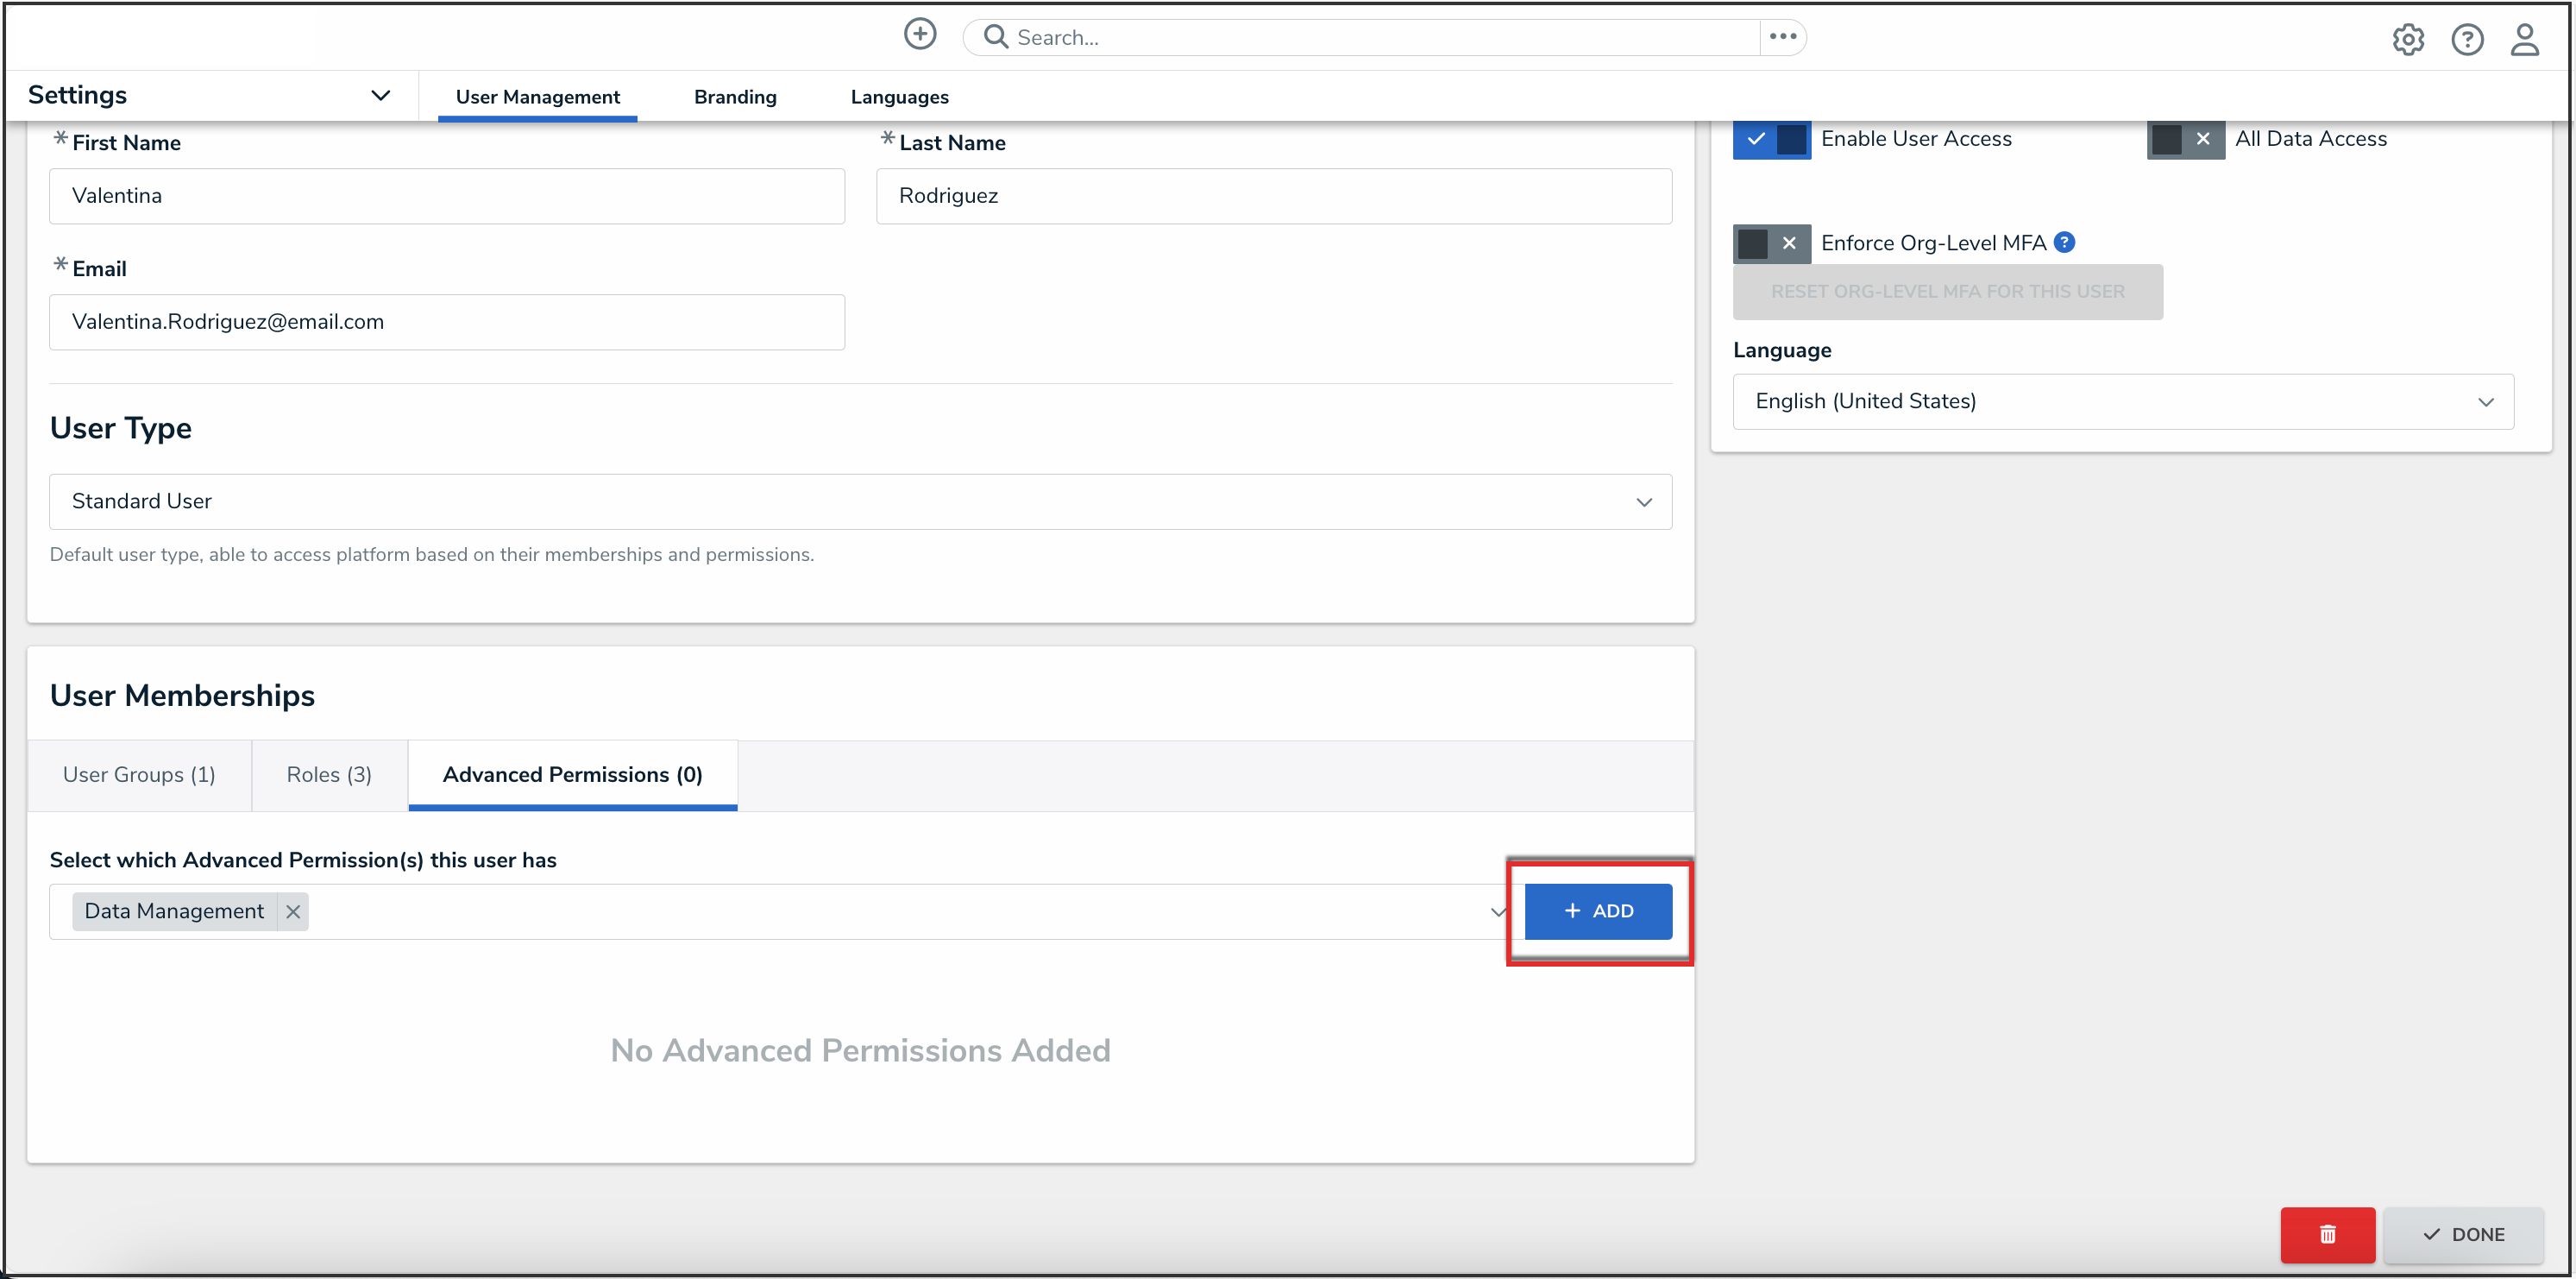Click the search magnifier icon
The height and width of the screenshot is (1279, 2576).
click(995, 37)
